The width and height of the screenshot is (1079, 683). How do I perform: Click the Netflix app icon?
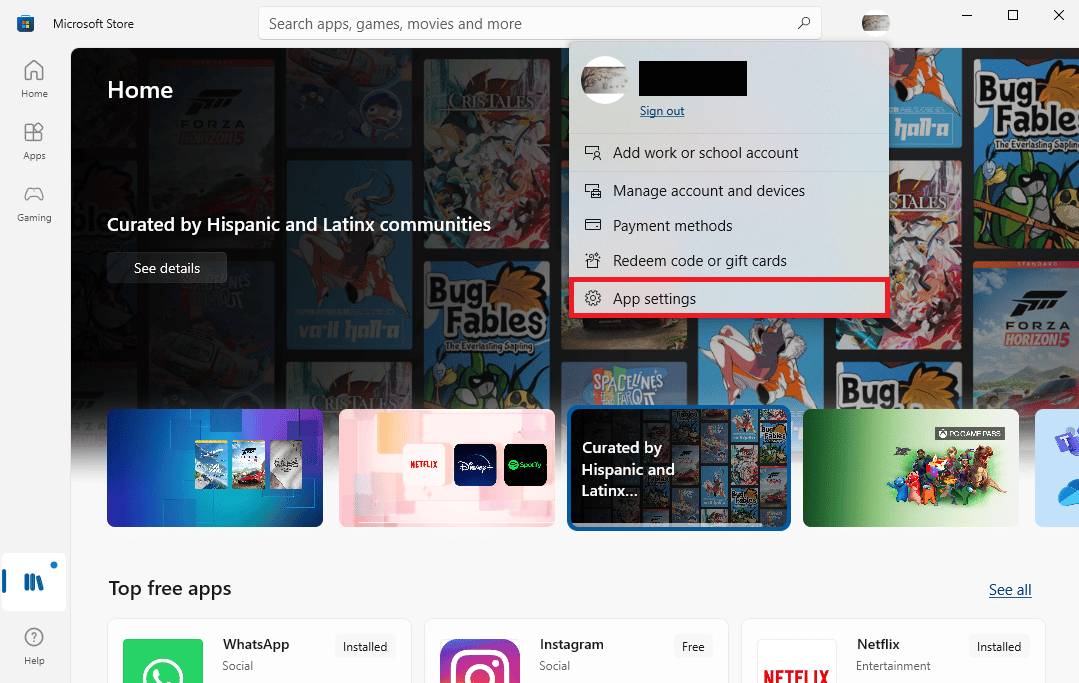point(797,661)
